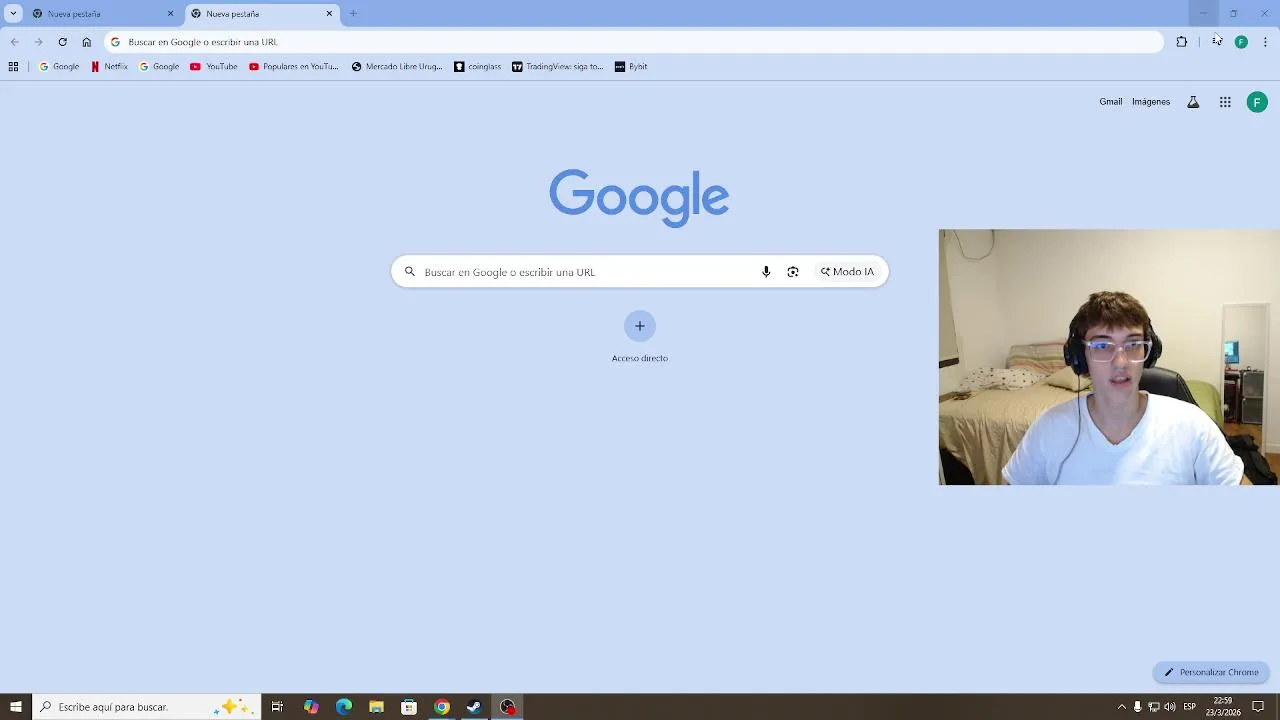
Task: Open the Bybit bookmark
Action: (x=631, y=67)
